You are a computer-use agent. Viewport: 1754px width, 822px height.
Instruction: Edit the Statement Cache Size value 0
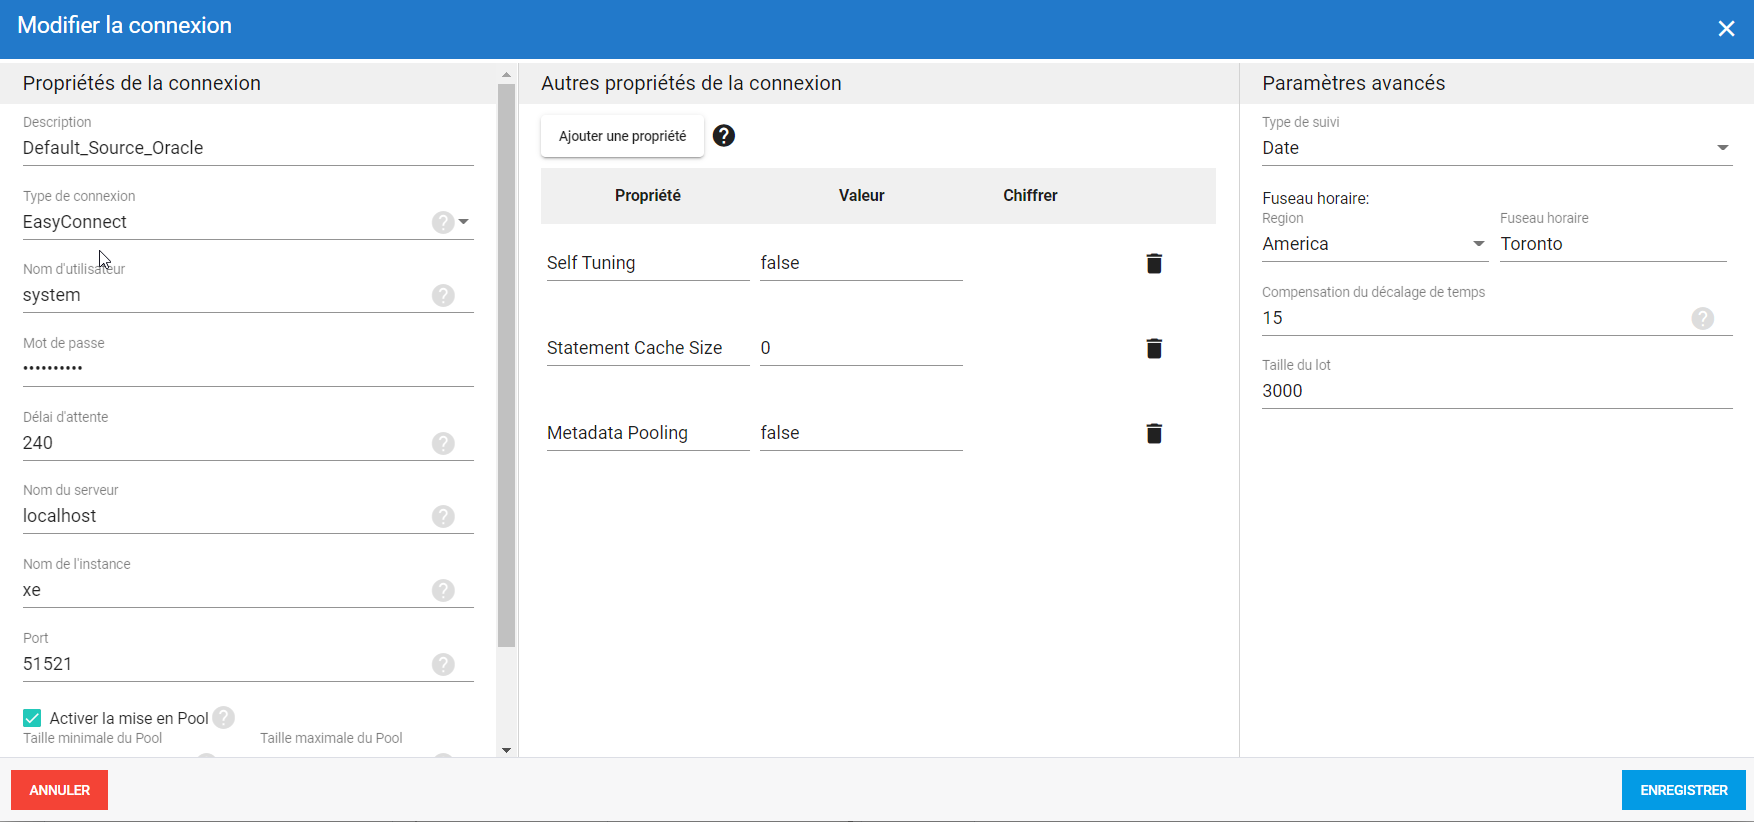coord(861,348)
